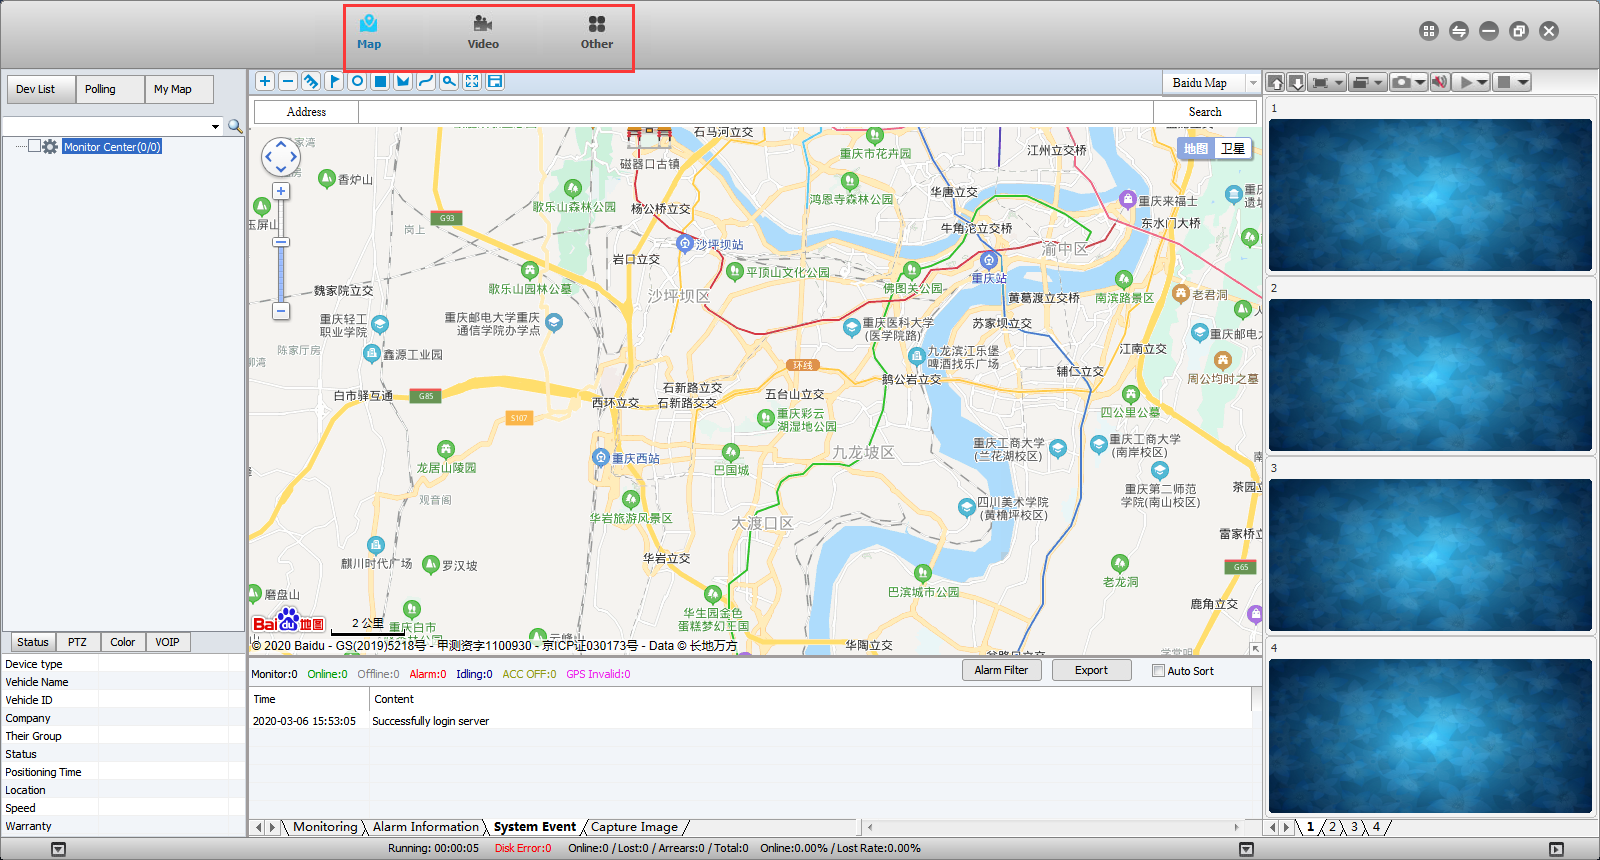Image resolution: width=1600 pixels, height=860 pixels.
Task: Open the Baidu Map provider dropdown
Action: [1253, 83]
